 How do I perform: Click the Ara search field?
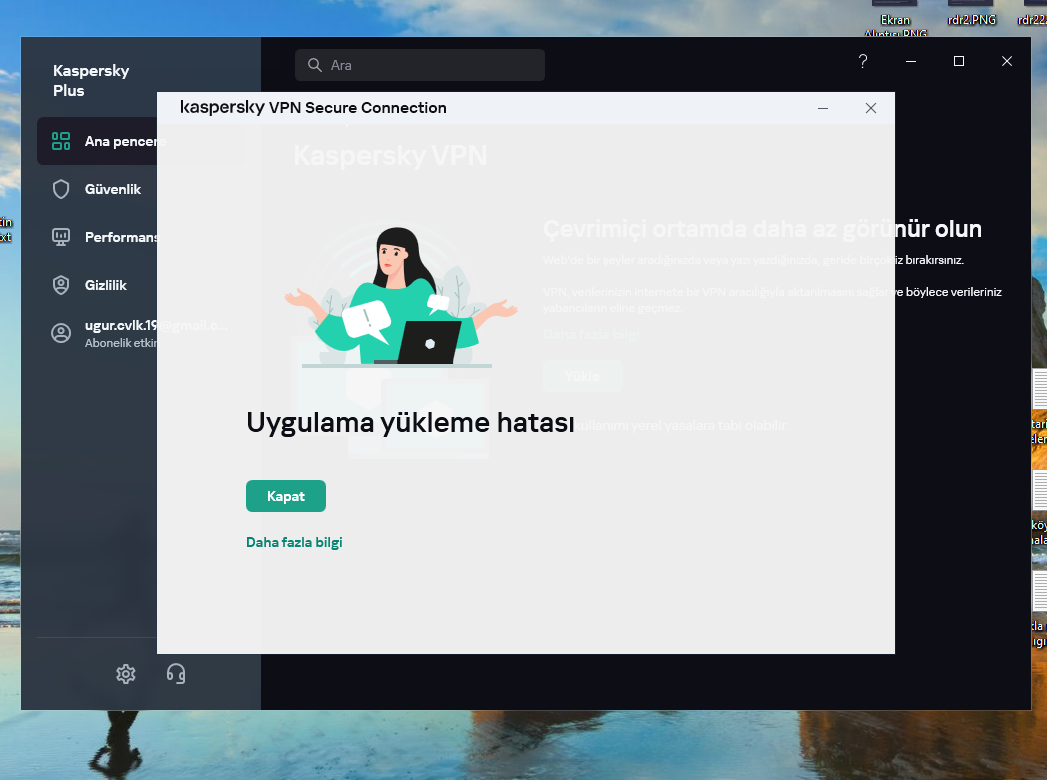tap(420, 65)
